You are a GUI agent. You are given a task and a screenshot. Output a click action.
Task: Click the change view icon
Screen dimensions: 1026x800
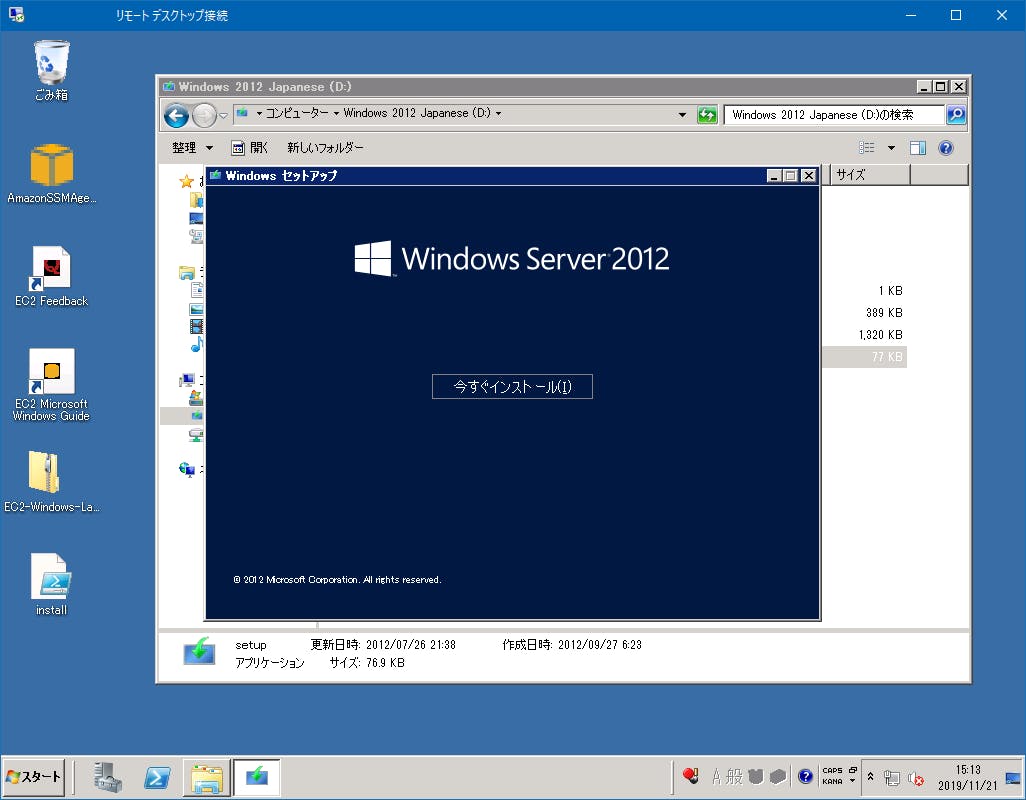[x=867, y=148]
